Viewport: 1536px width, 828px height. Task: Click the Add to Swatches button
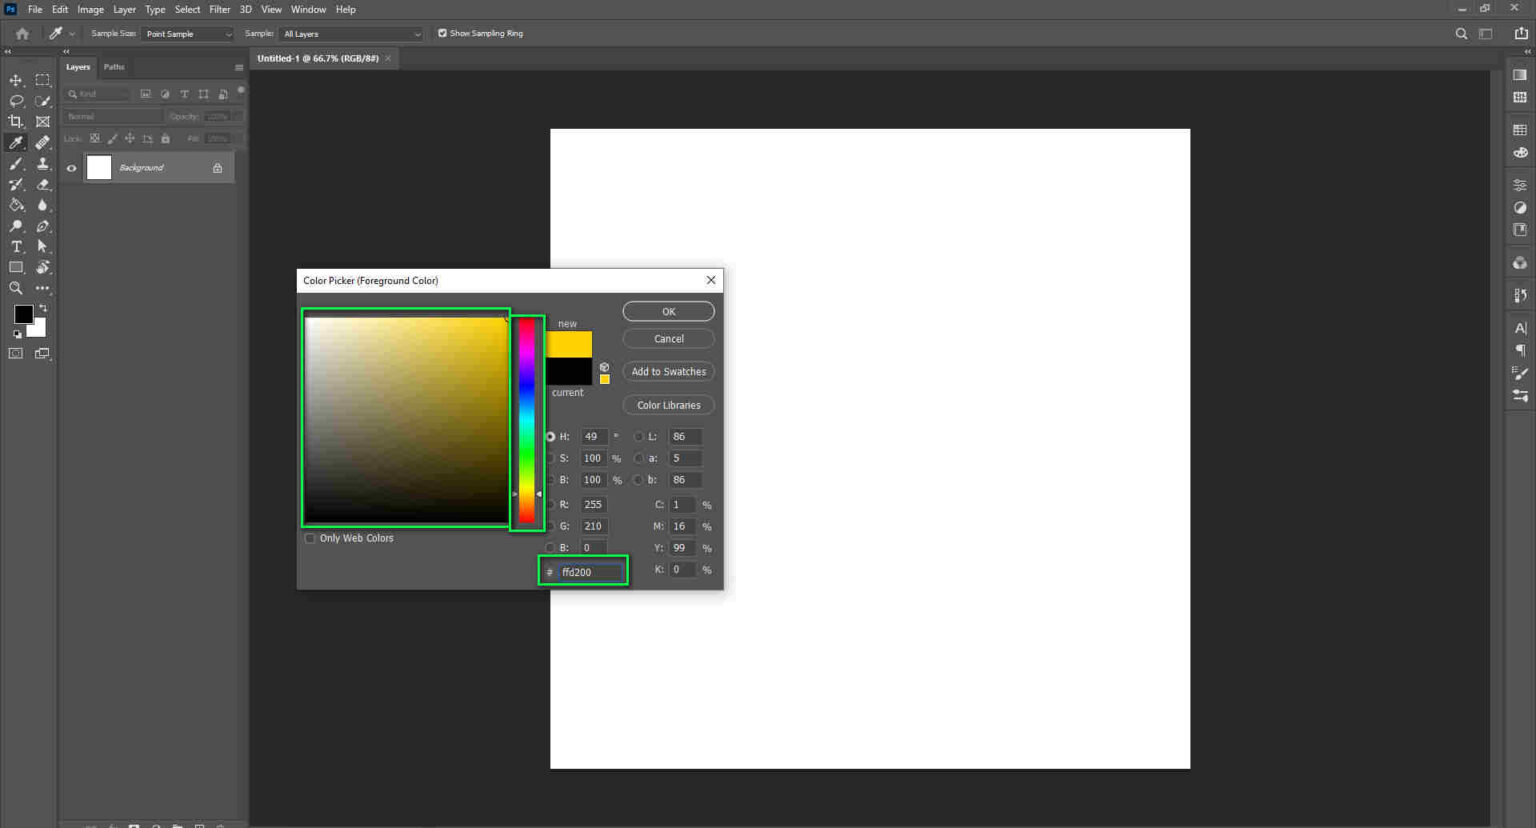click(x=668, y=371)
